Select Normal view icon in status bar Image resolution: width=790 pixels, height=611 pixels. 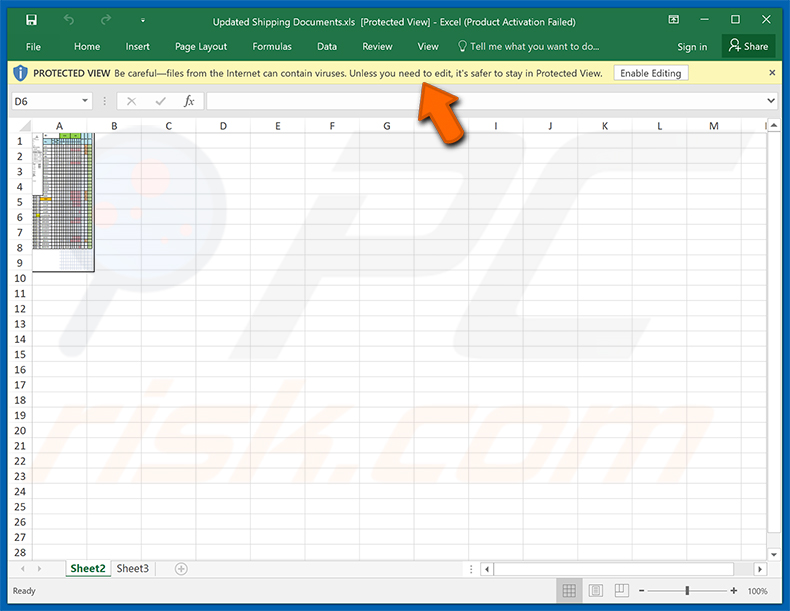click(x=569, y=590)
